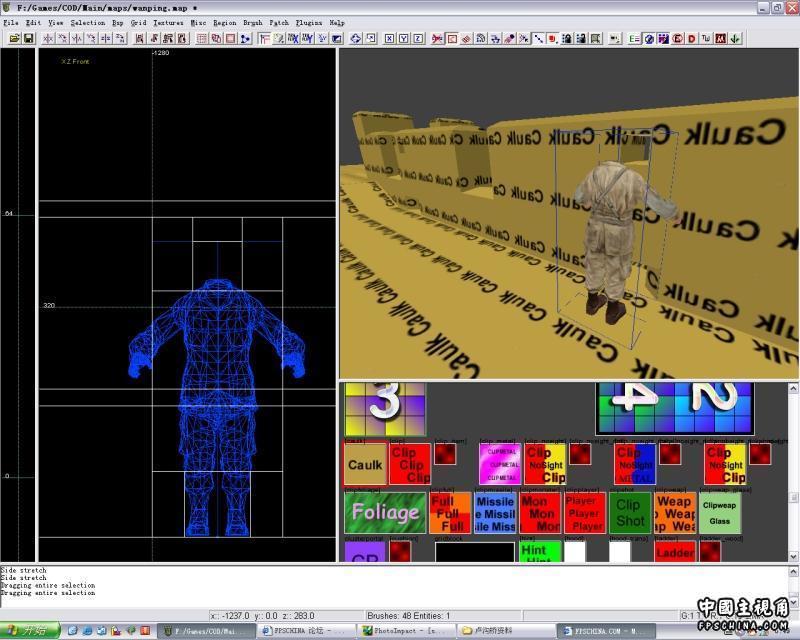Click the texture view mode icon

[278, 38]
